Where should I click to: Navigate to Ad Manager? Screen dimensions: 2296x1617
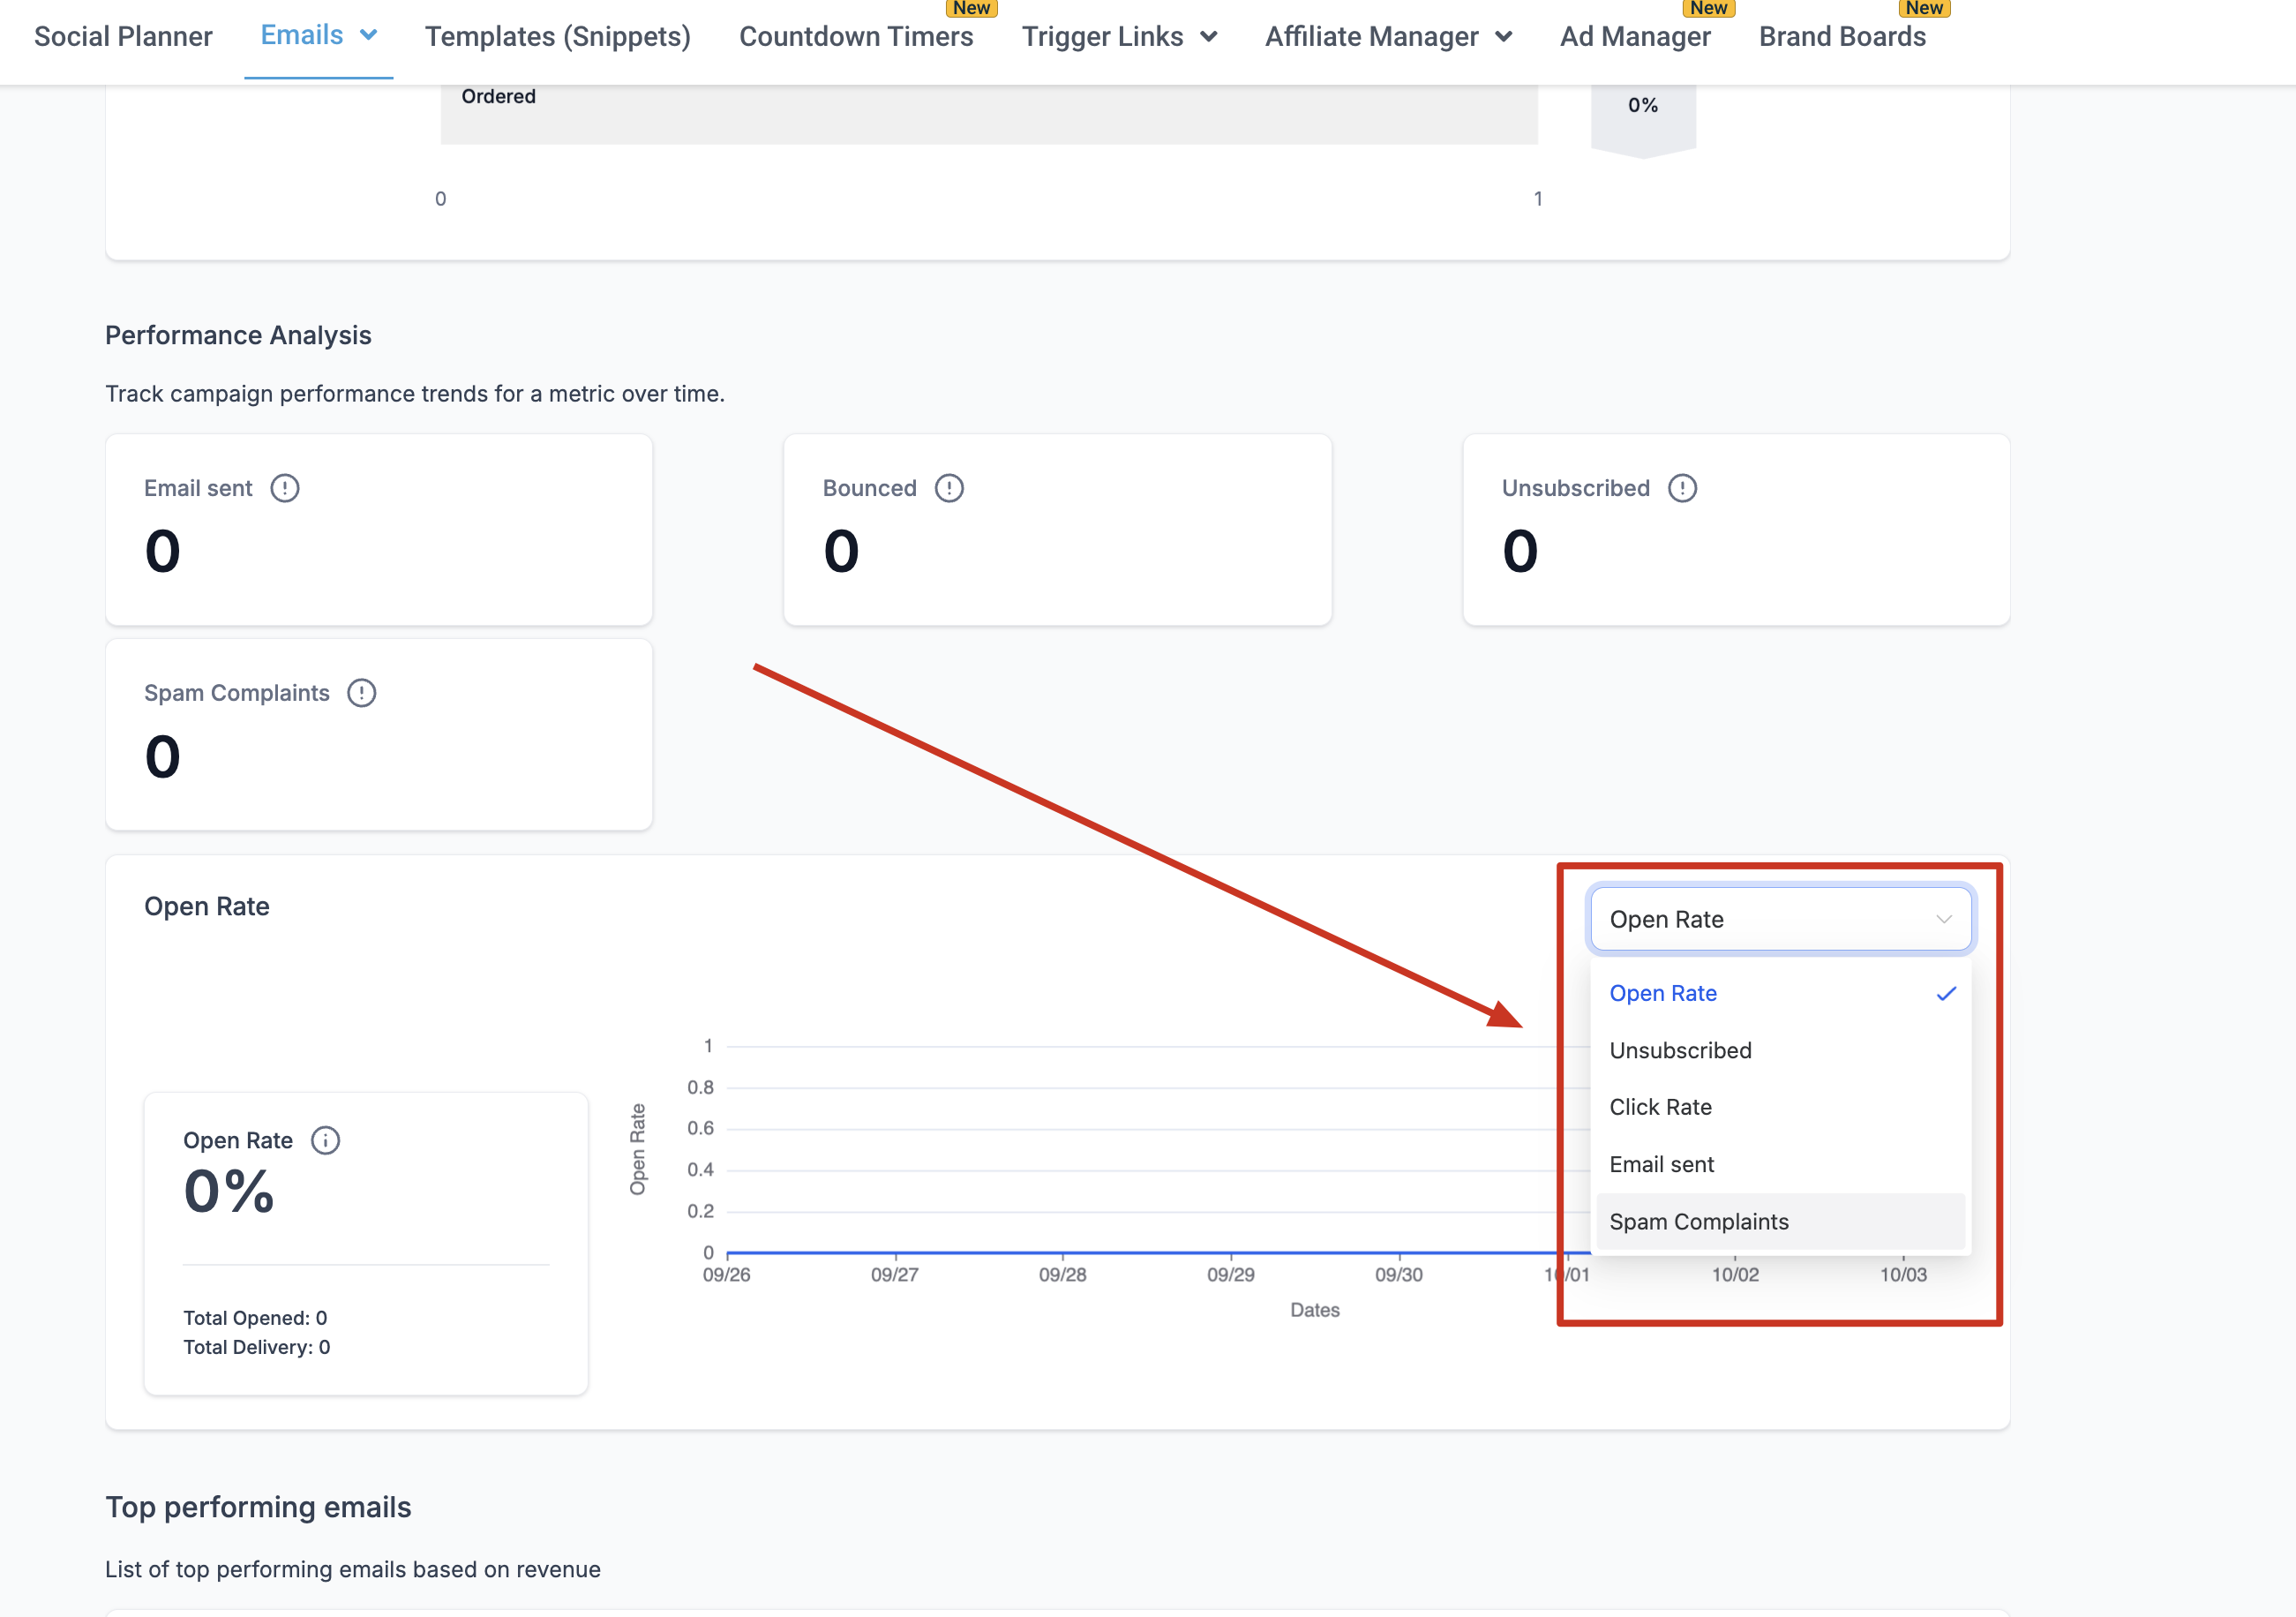(x=1635, y=37)
